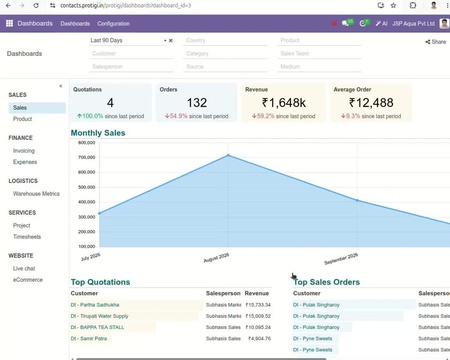Open the Category filter field
This screenshot has width=450, height=360.
pyautogui.click(x=225, y=53)
